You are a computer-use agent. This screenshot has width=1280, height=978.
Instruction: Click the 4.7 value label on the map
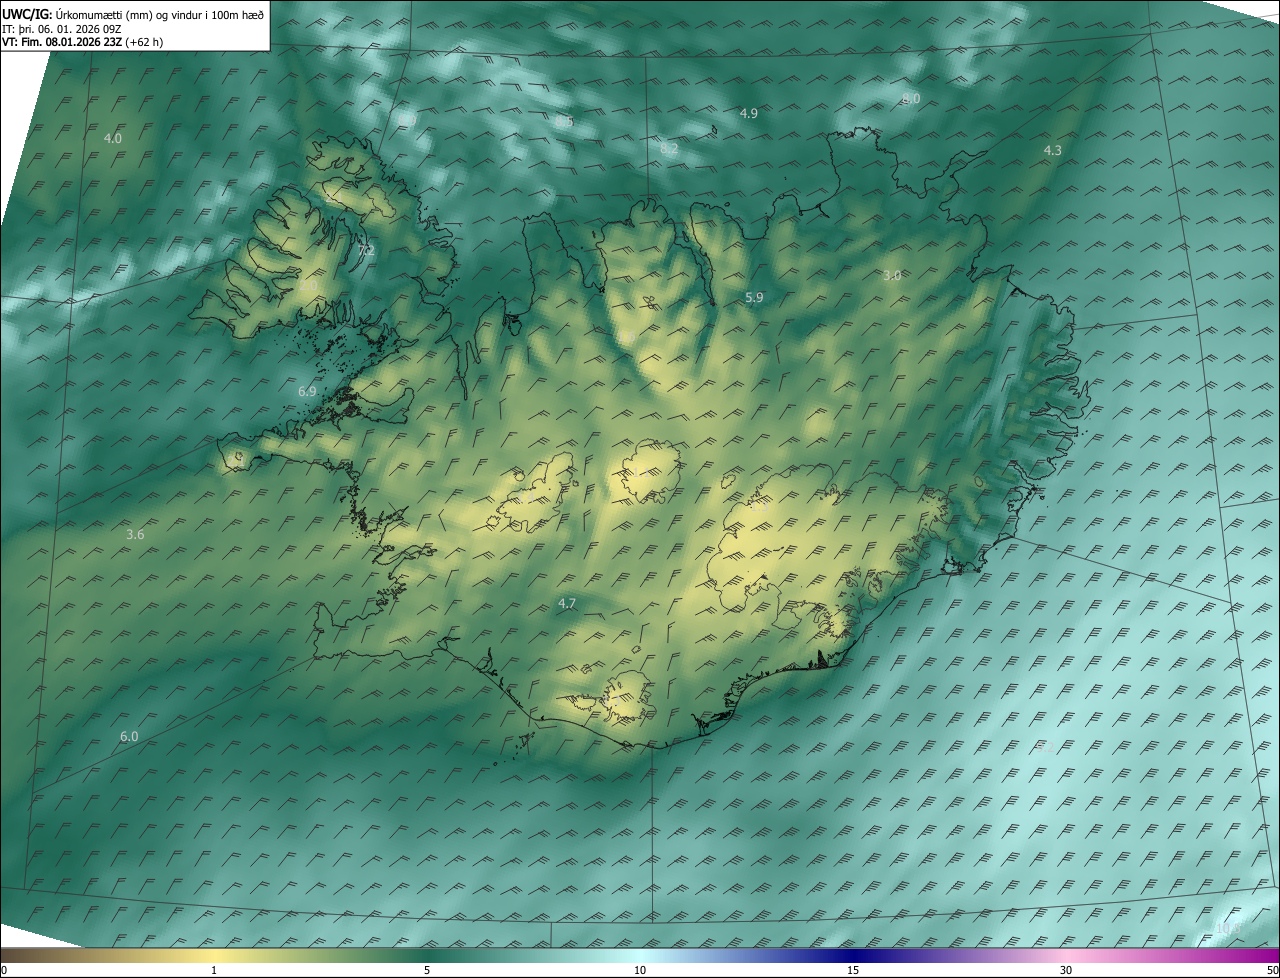567,604
